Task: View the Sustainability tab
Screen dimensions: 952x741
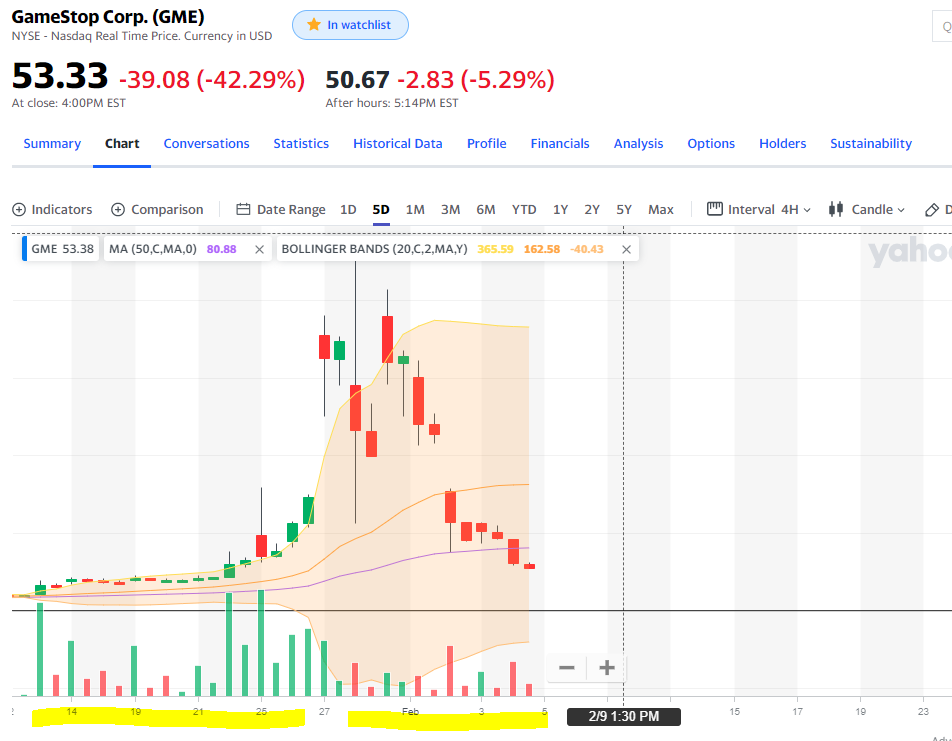Action: click(x=871, y=143)
